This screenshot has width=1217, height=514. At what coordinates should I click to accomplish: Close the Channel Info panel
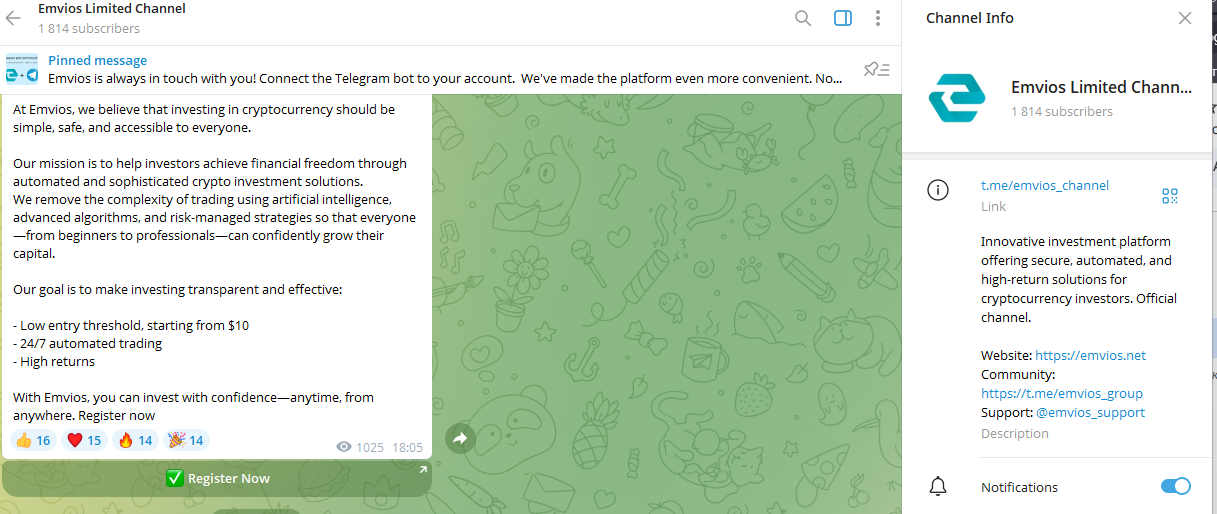[x=1184, y=18]
